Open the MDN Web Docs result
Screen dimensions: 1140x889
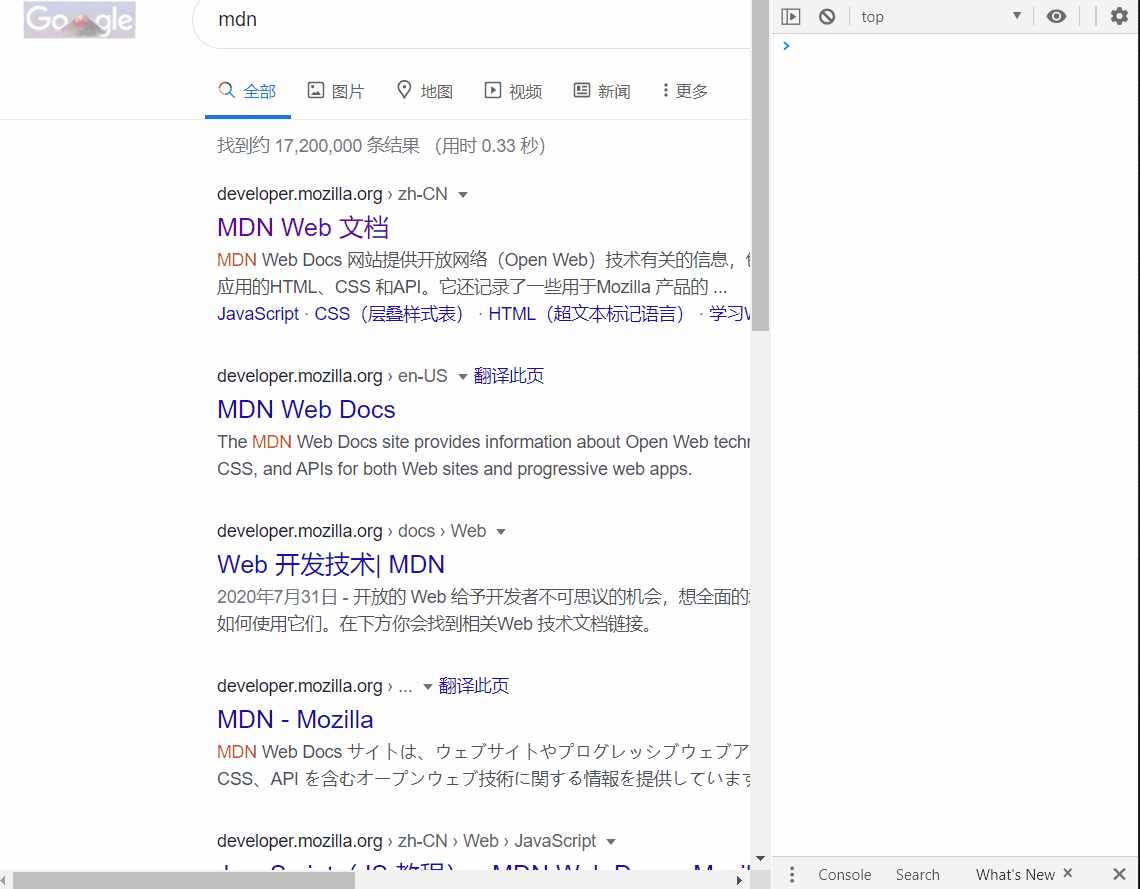coord(306,409)
